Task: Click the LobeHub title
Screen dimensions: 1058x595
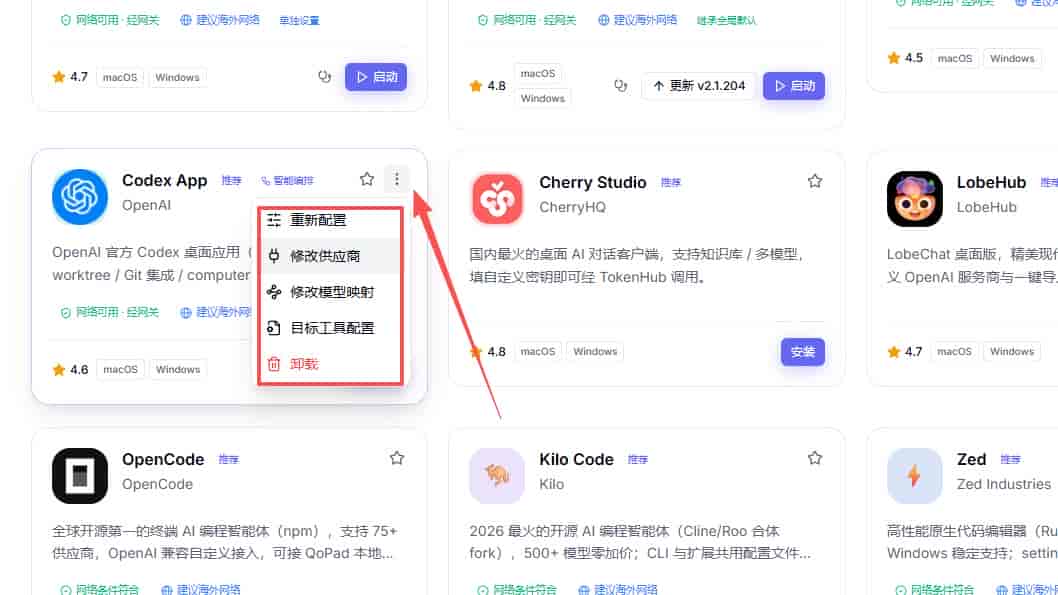Action: (991, 183)
